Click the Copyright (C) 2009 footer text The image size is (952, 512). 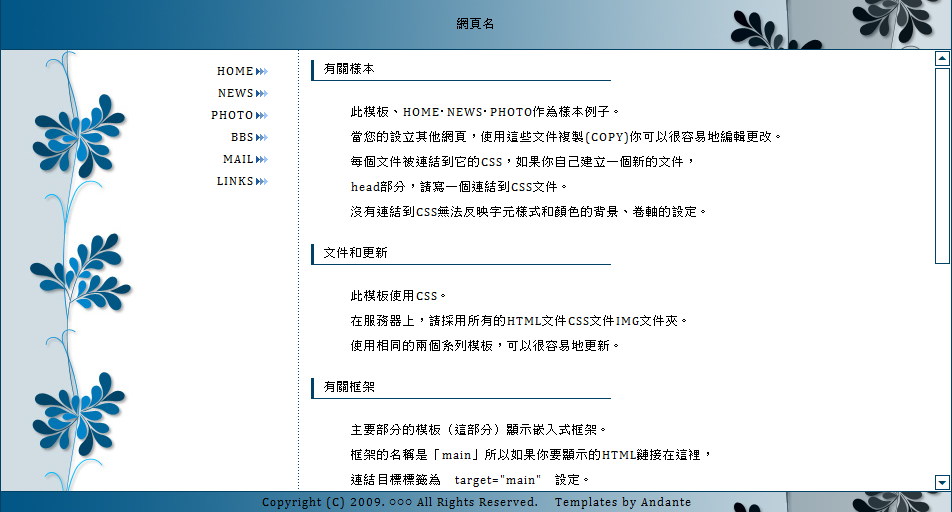click(x=400, y=502)
